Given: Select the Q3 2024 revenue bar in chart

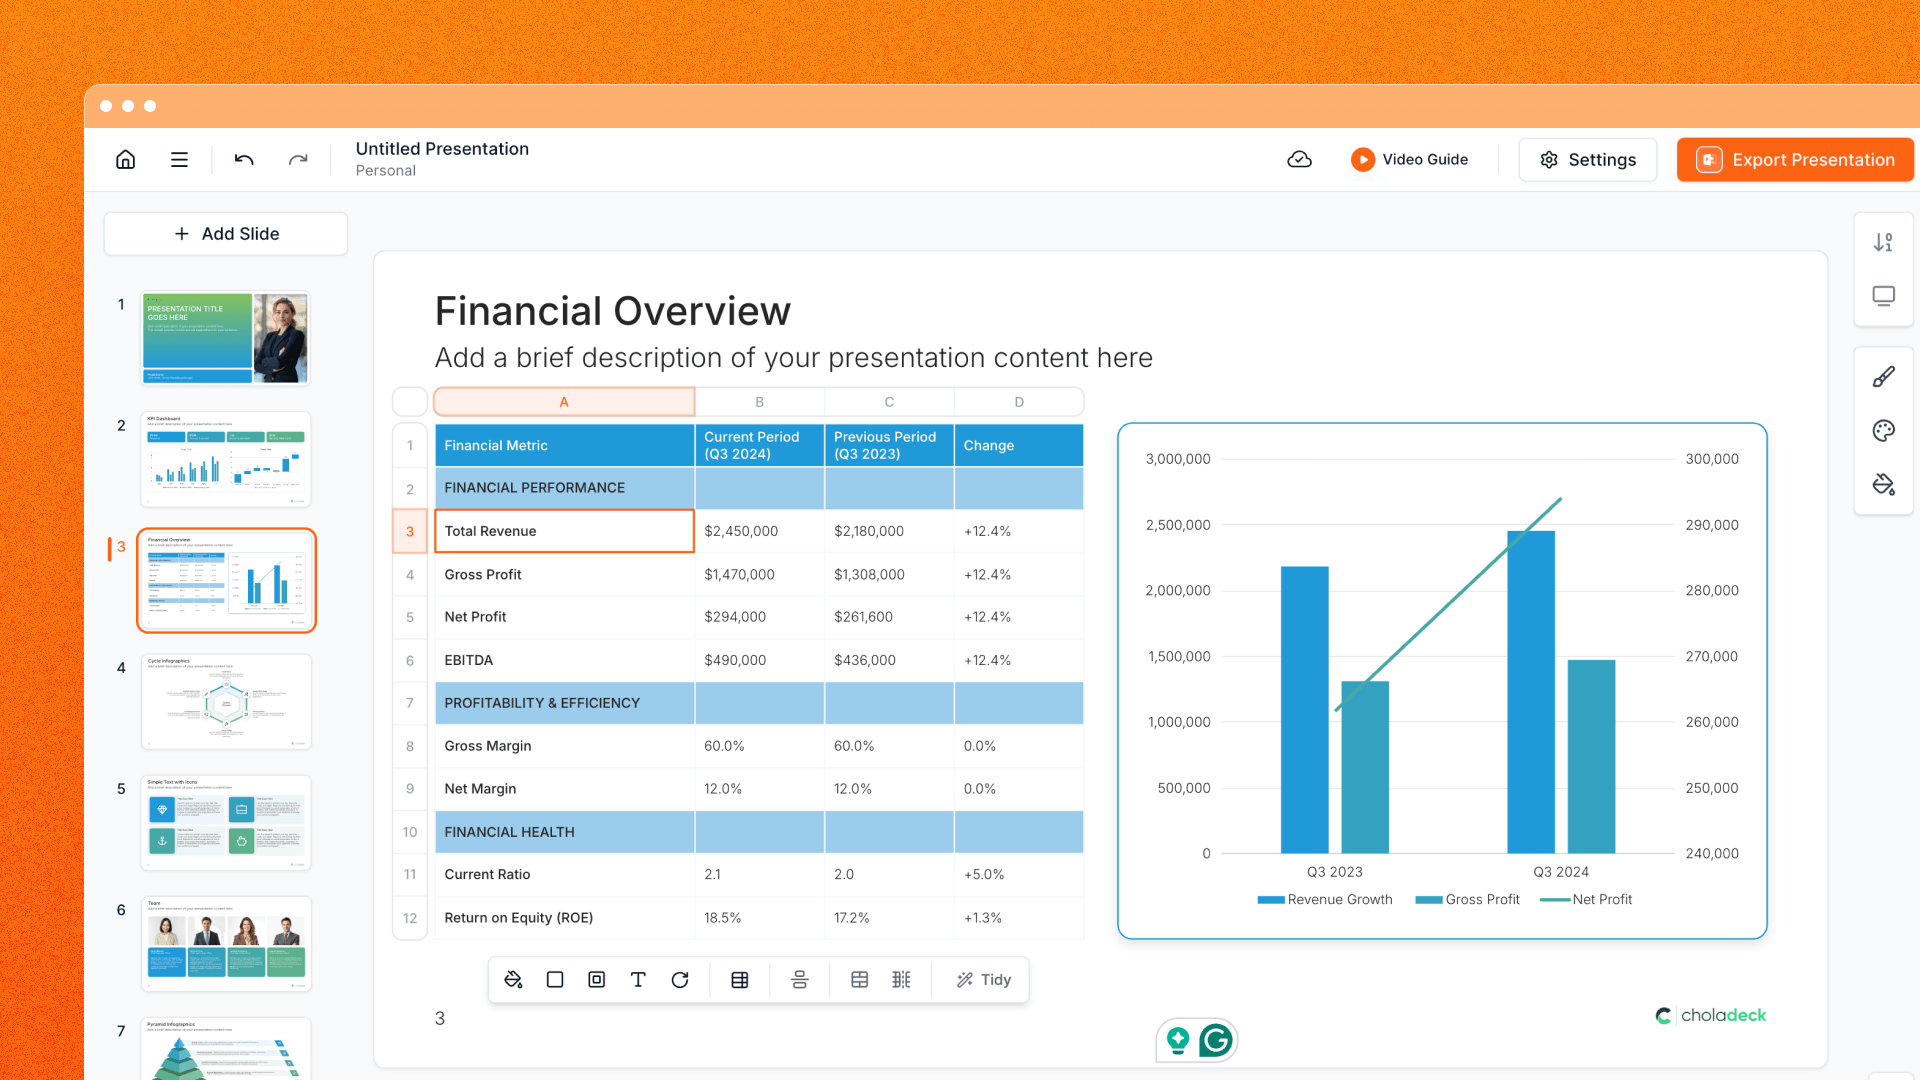Looking at the screenshot, I should [x=1531, y=692].
